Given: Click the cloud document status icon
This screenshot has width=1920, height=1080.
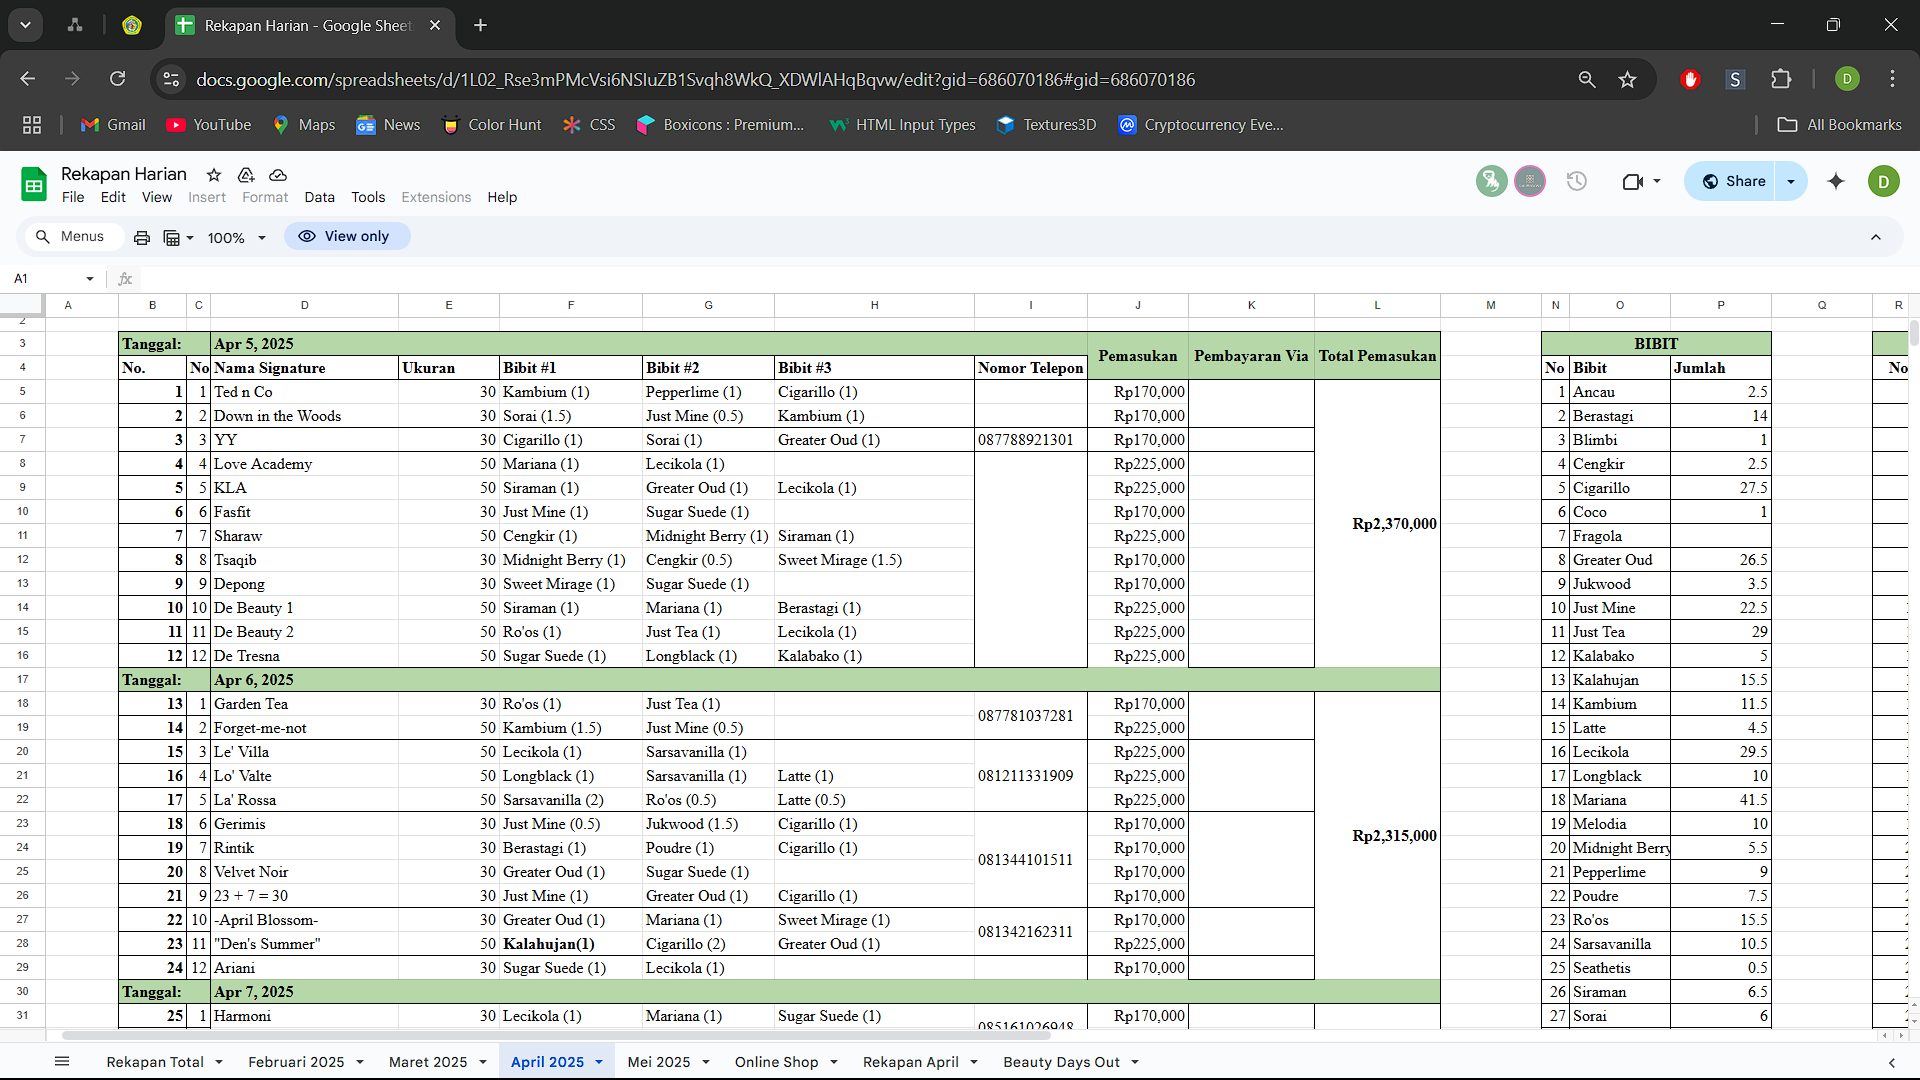Looking at the screenshot, I should click(278, 175).
